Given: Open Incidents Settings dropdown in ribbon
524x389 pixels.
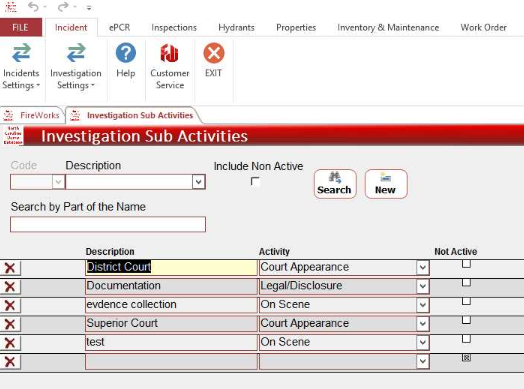Looking at the screenshot, I should click(21, 67).
